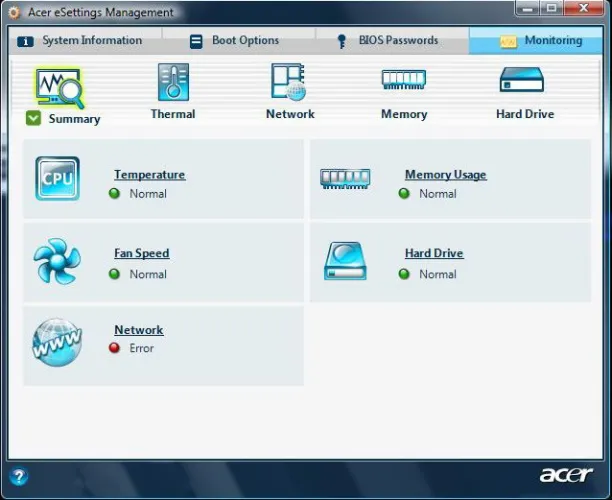Click the CPU chip icon
The height and width of the screenshot is (500, 612).
coord(57,178)
